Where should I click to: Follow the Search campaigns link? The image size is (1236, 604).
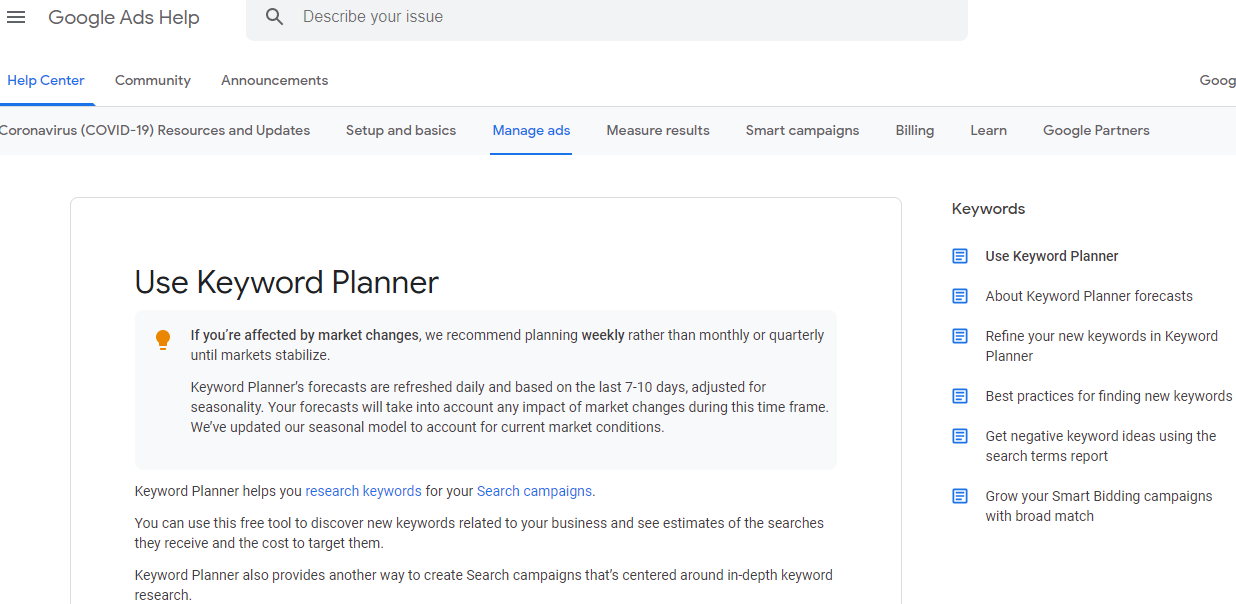(534, 491)
